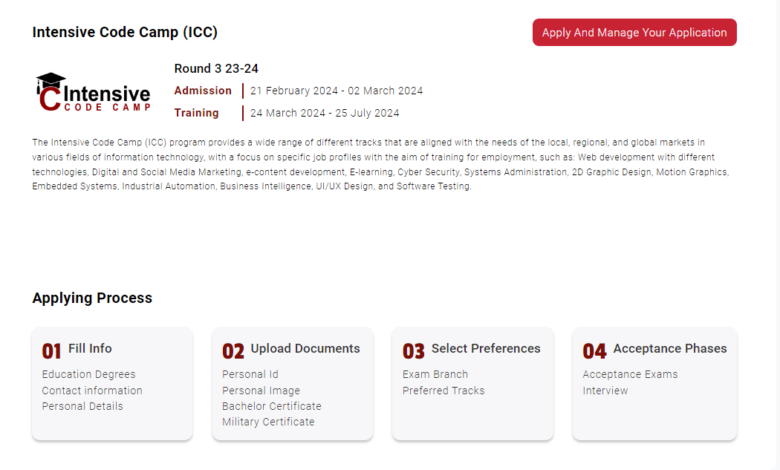Screen dimensions: 780x470
Task: Click Personal Image item
Action: click(x=261, y=390)
